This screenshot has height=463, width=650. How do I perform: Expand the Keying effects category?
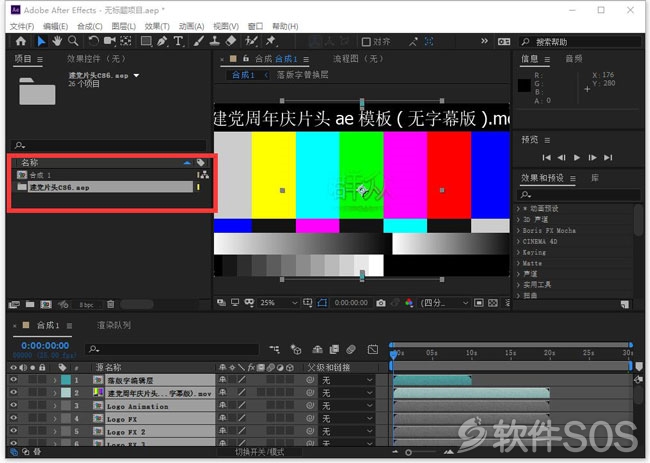[518, 252]
